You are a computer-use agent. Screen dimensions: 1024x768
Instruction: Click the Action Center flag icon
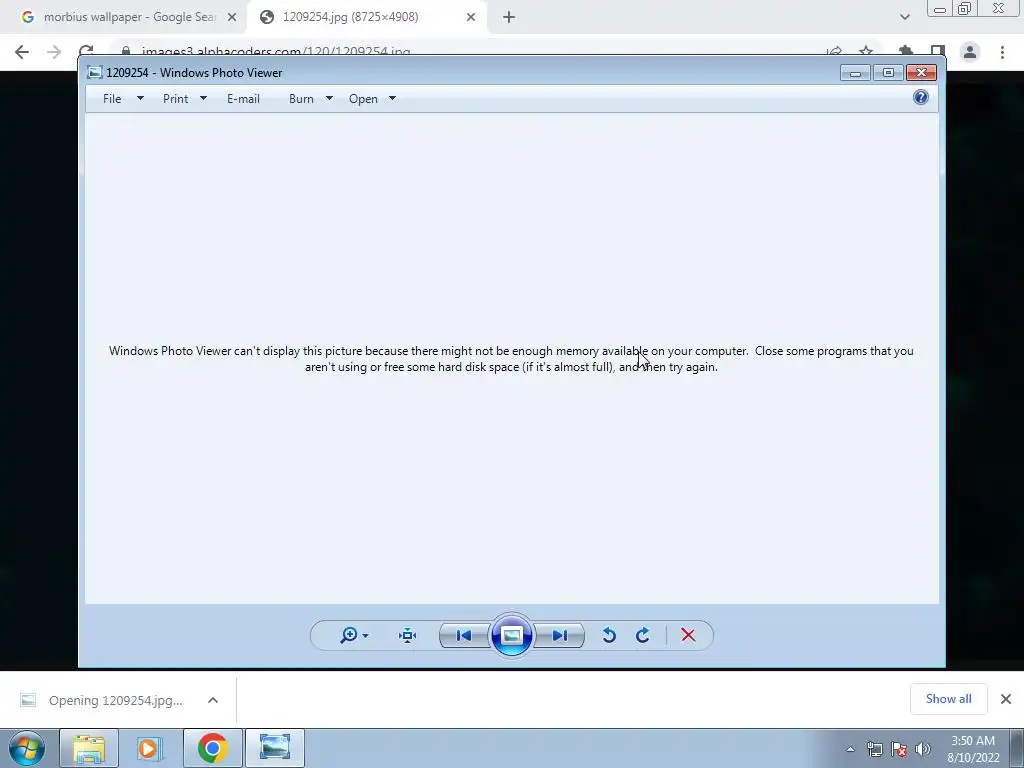tap(899, 749)
